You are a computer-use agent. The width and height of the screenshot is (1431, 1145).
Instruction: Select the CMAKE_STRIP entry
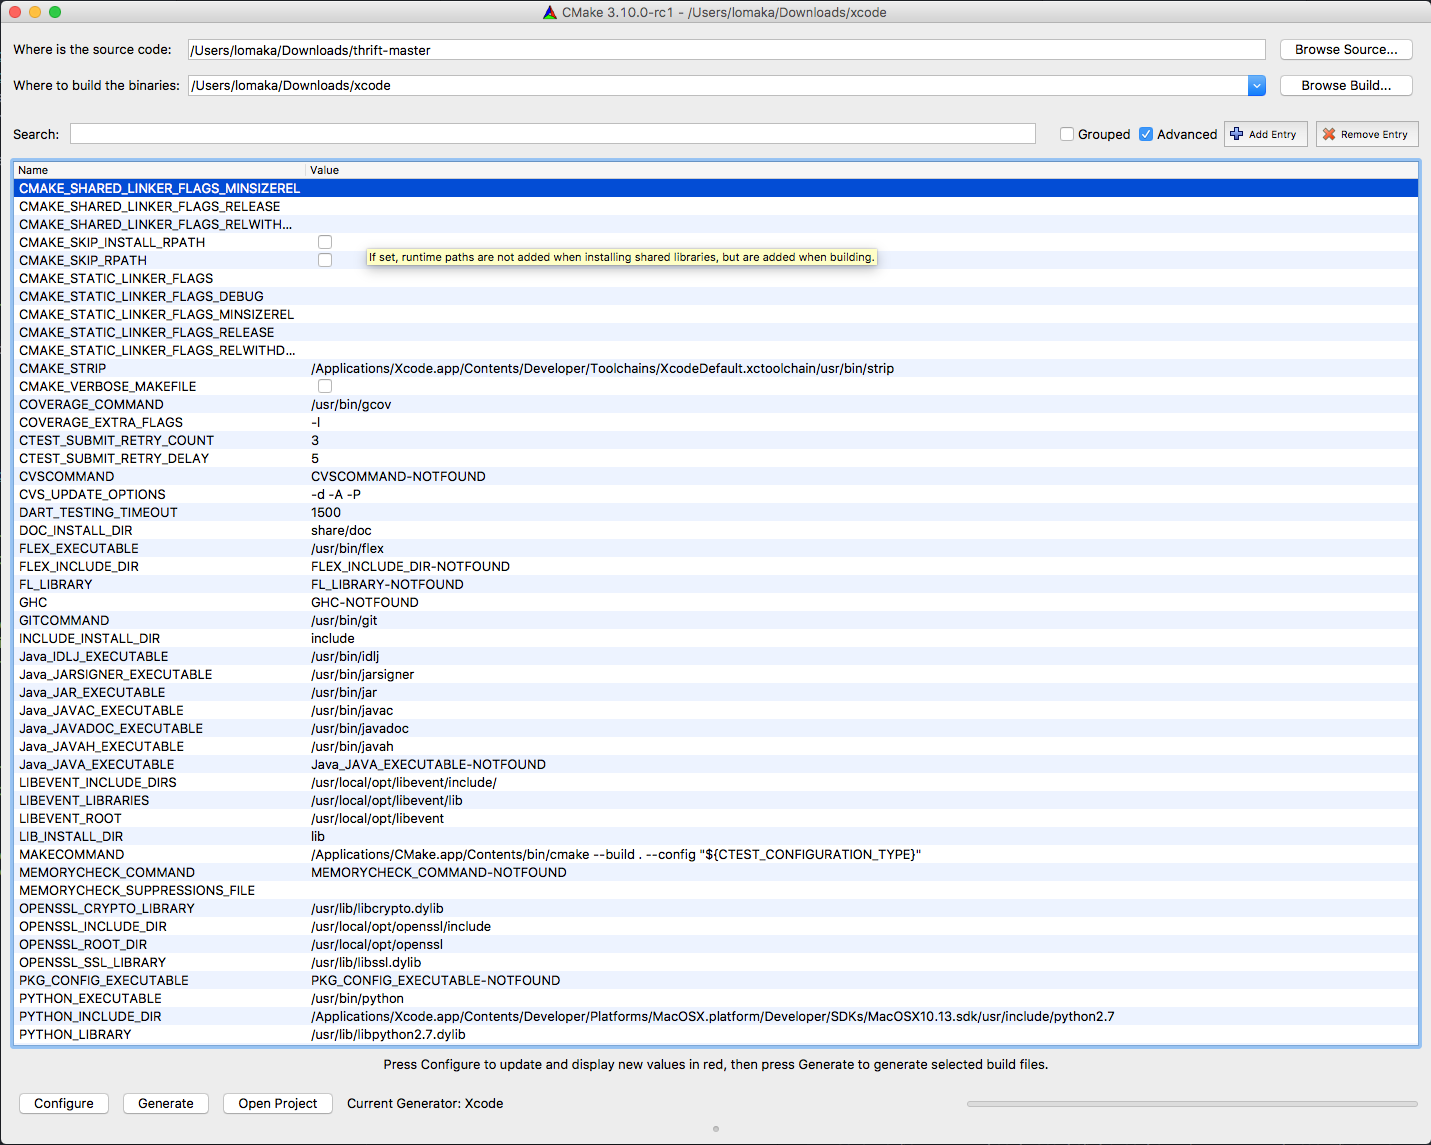click(x=716, y=368)
